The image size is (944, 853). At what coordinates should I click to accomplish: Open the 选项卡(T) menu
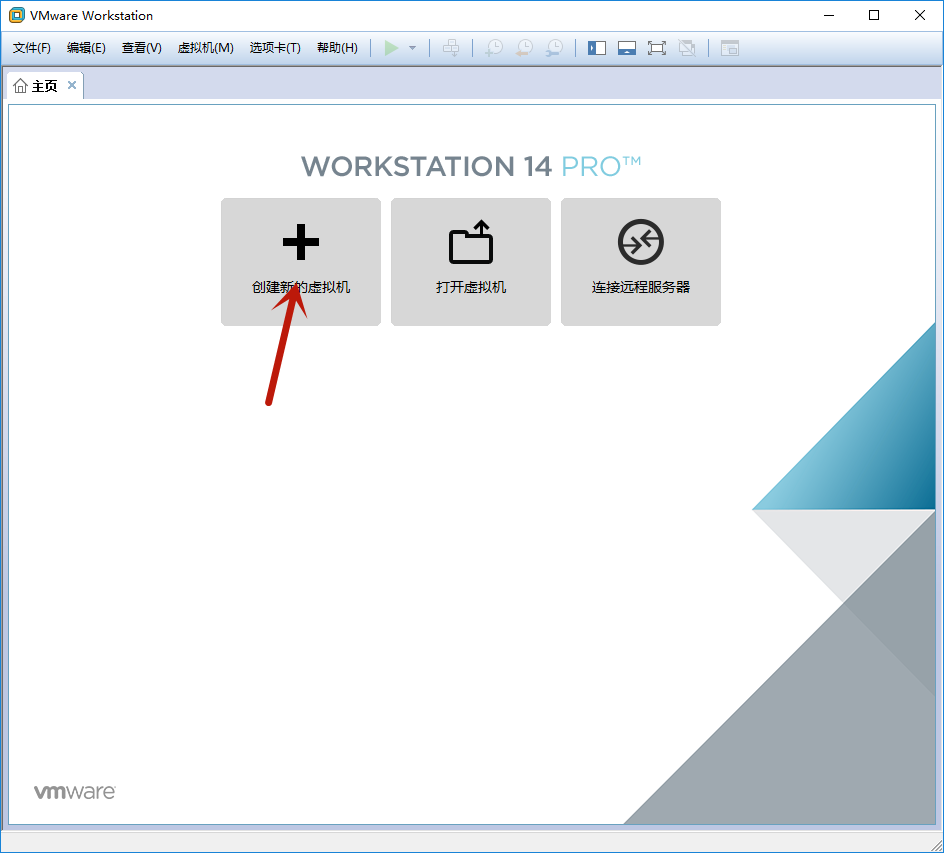(x=275, y=48)
